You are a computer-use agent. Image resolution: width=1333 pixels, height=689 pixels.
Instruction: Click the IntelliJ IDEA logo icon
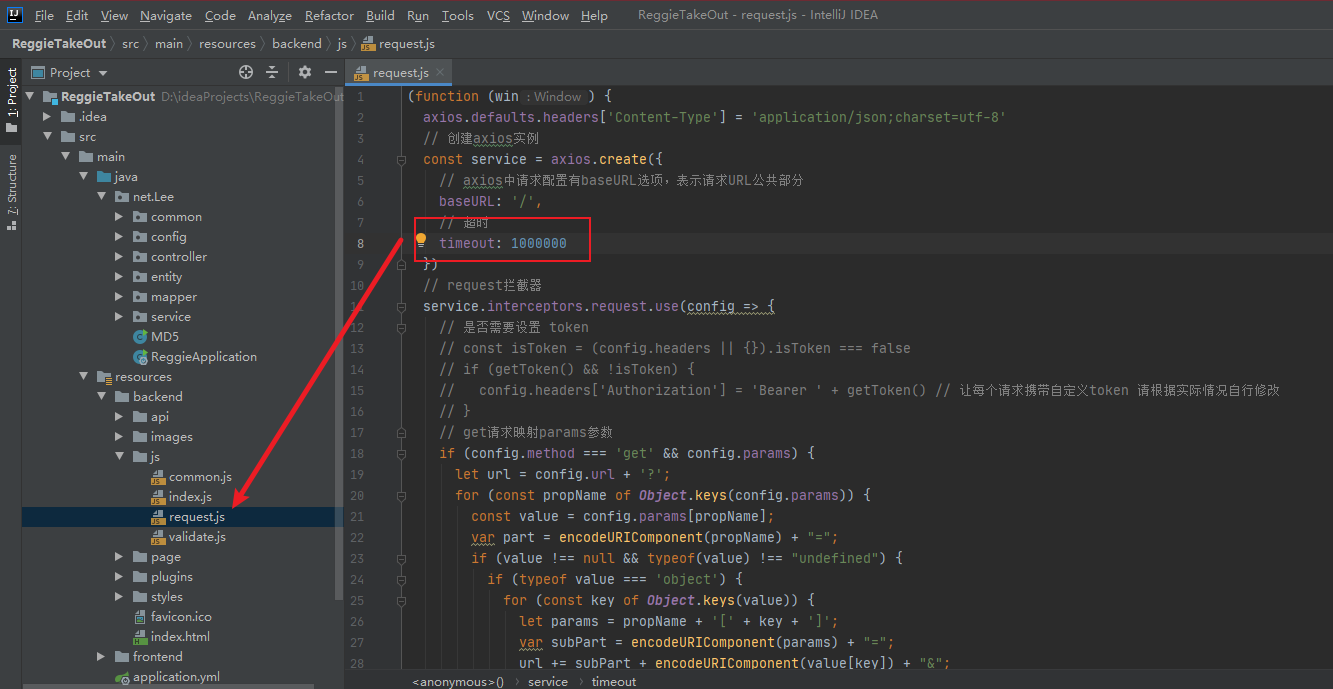pyautogui.click(x=14, y=15)
